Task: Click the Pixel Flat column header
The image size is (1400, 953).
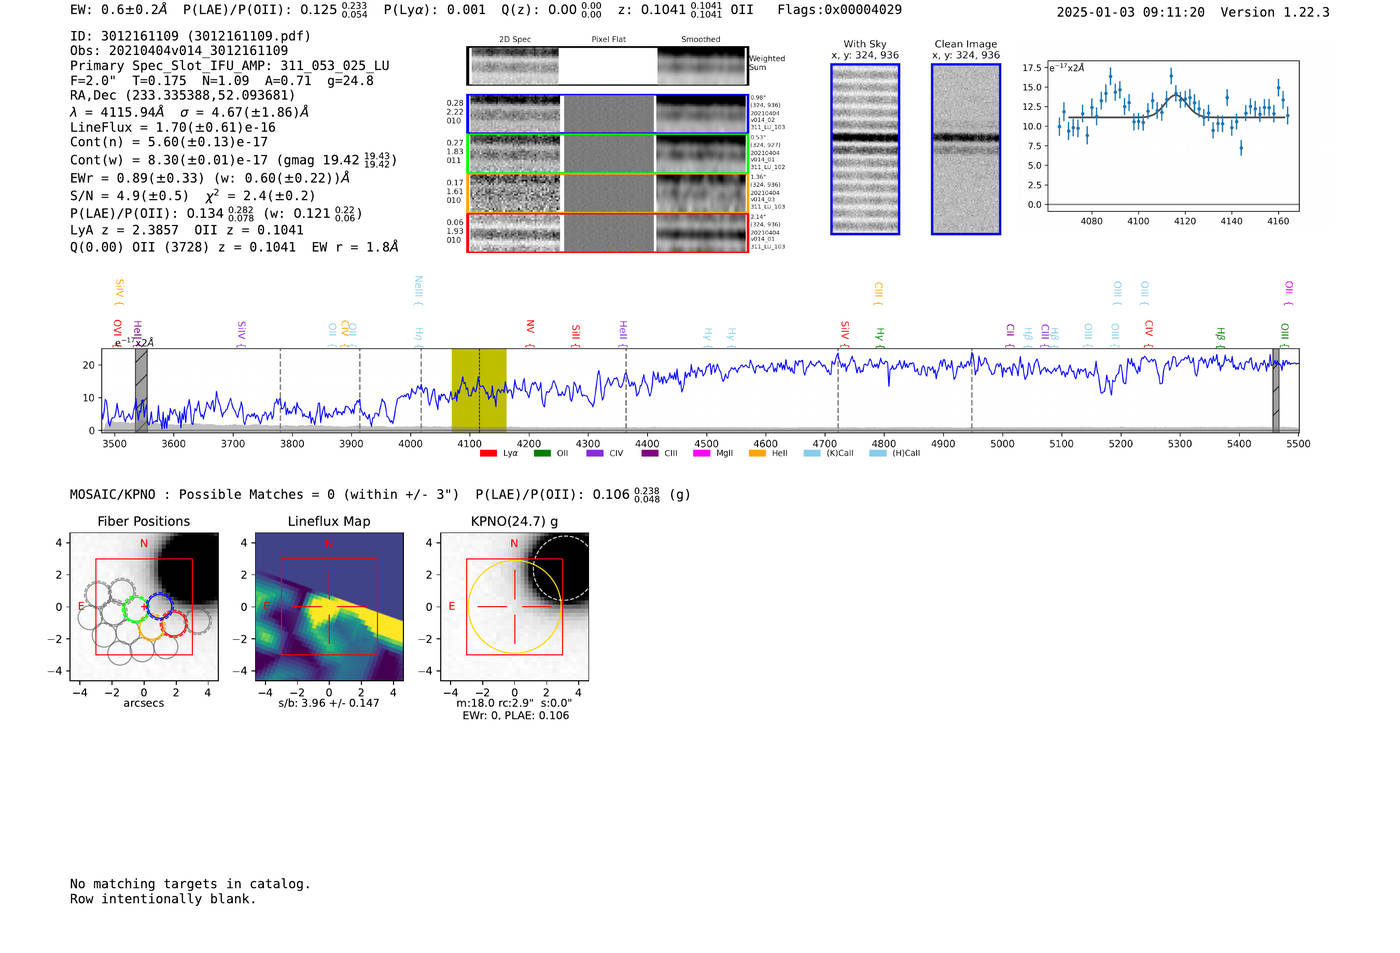Action: click(608, 40)
